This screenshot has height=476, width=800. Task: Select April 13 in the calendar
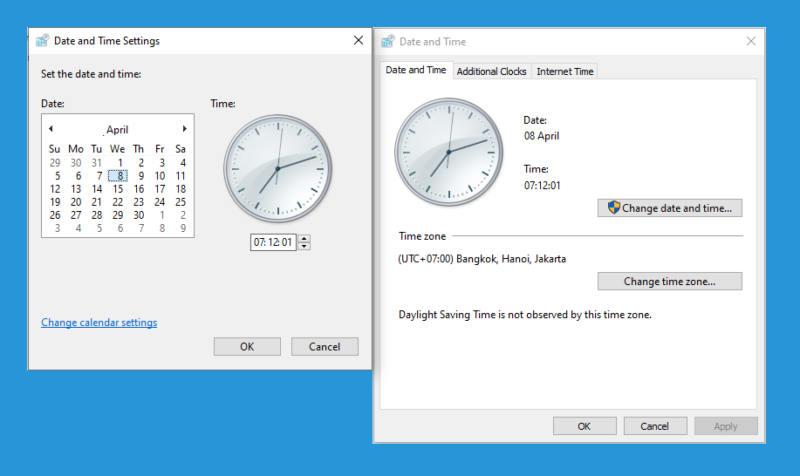coord(76,189)
